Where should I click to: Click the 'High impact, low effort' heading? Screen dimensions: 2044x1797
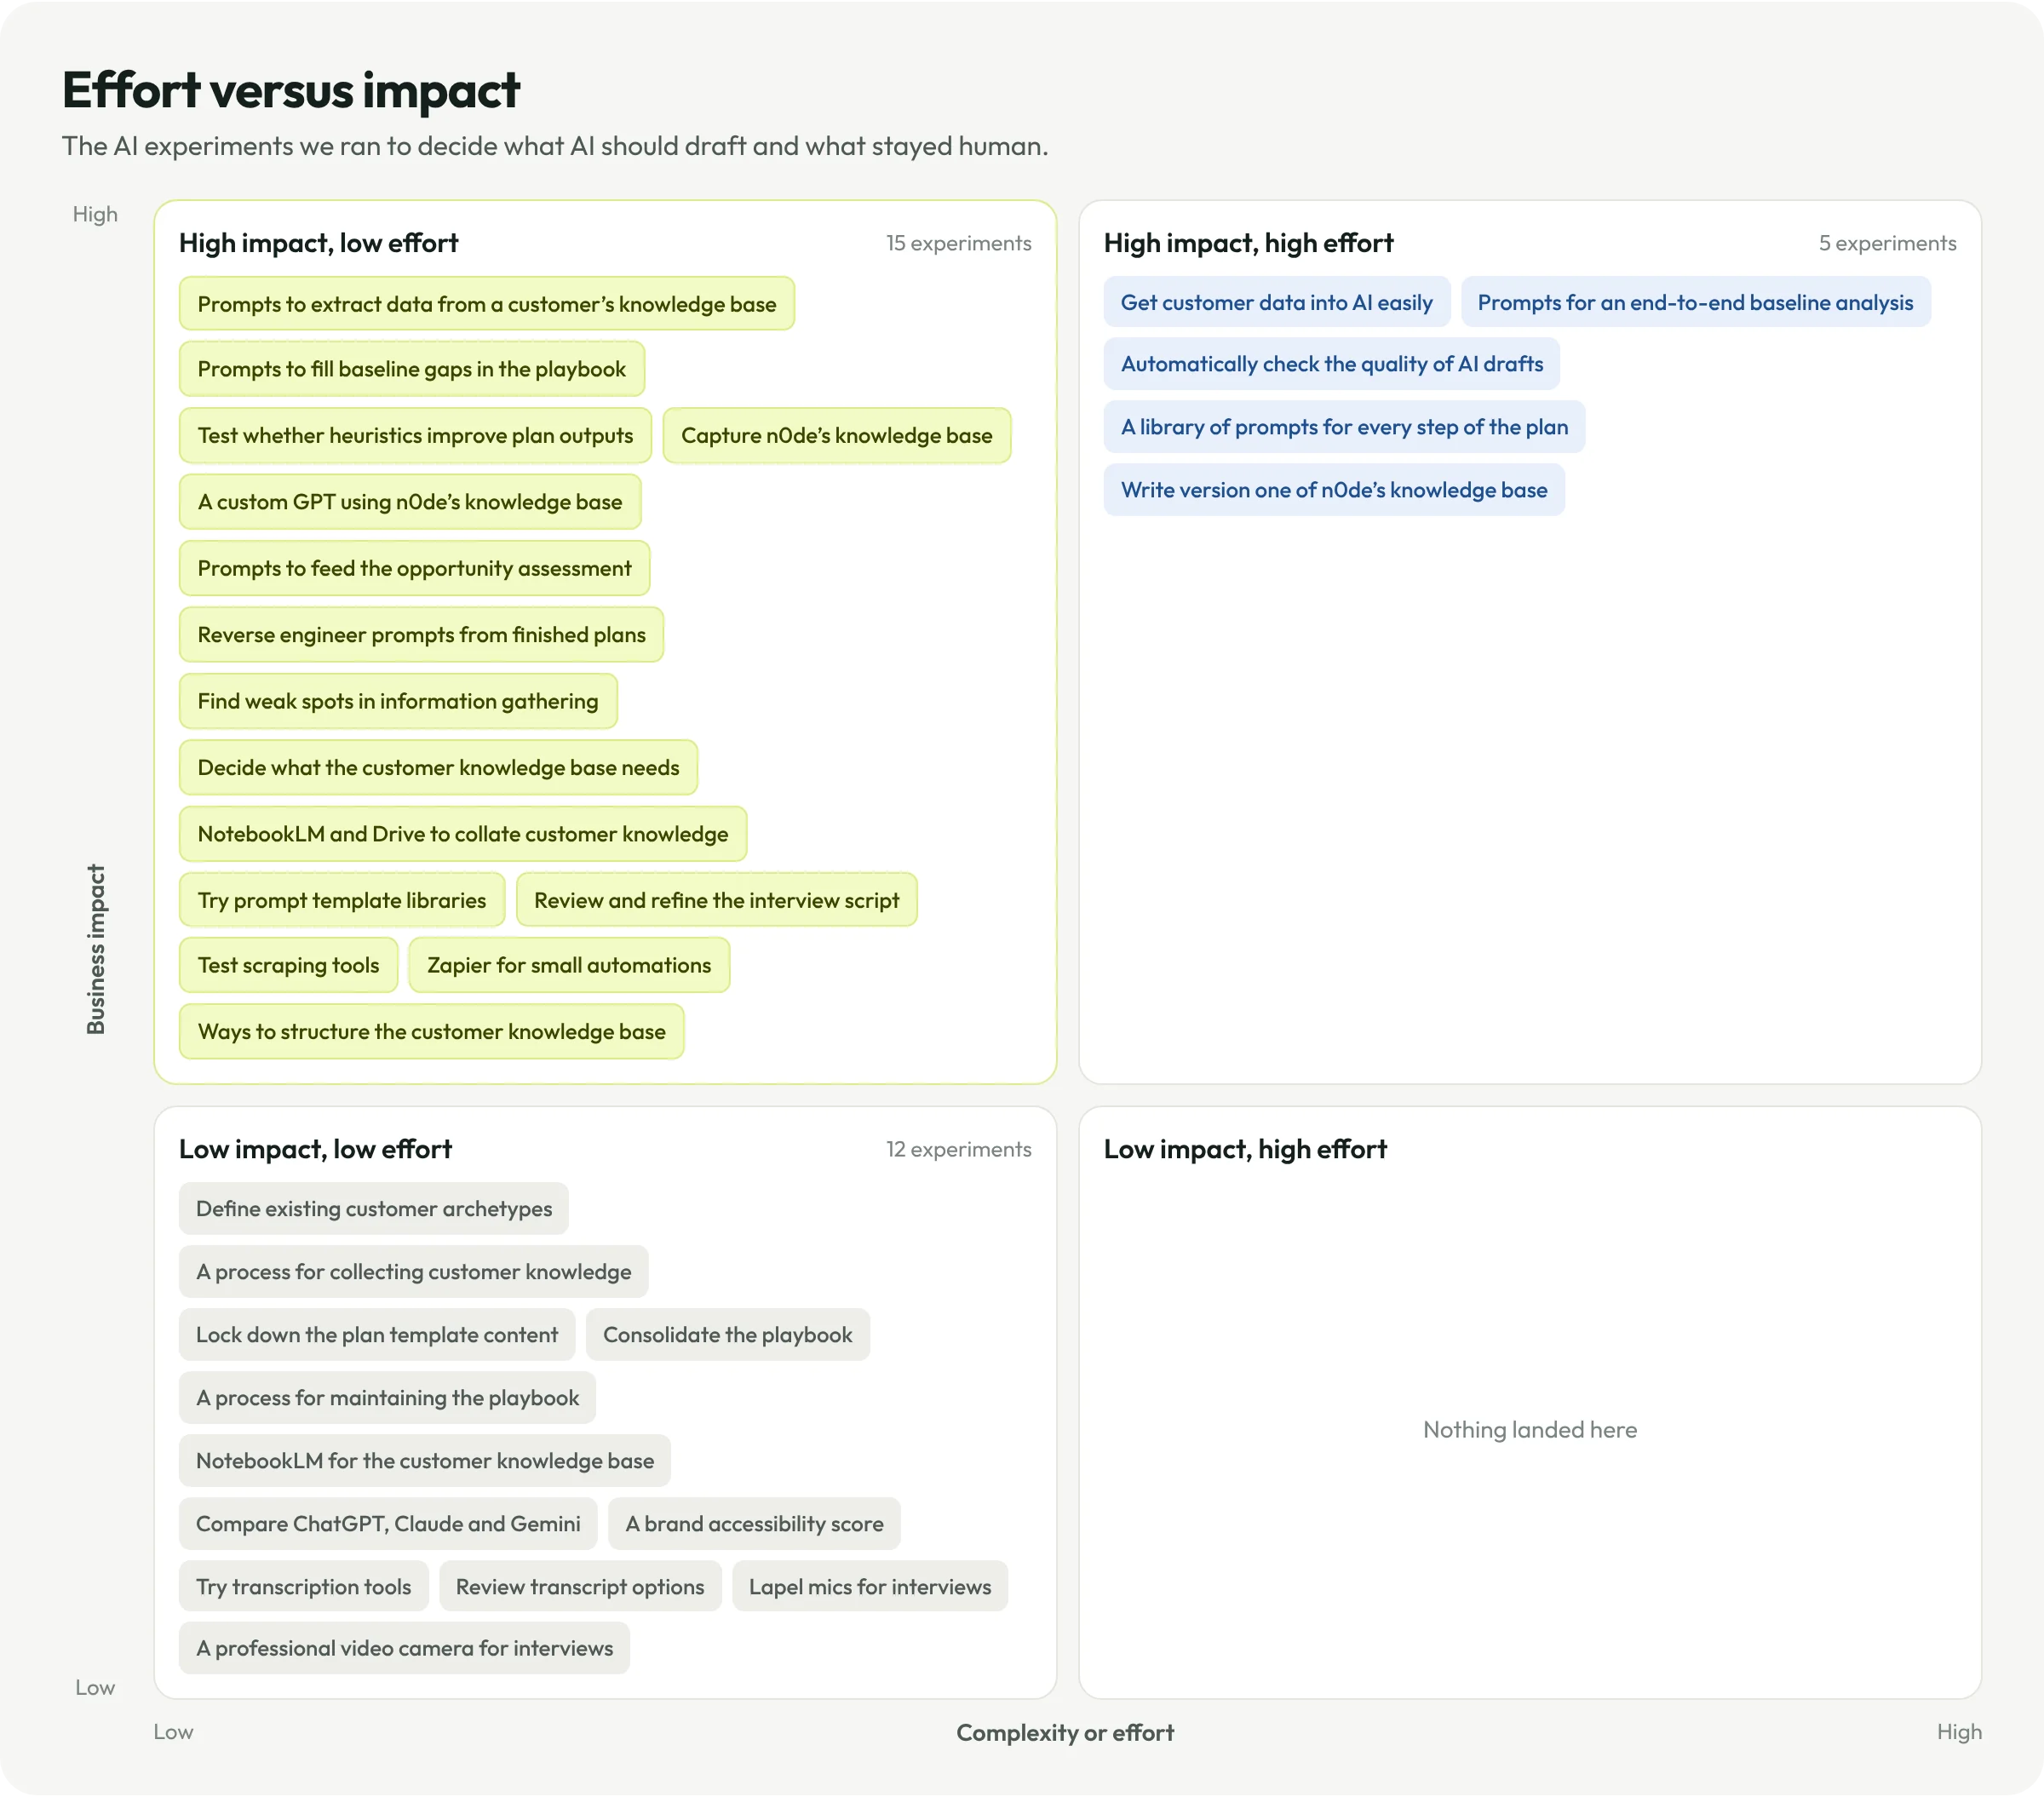coord(318,243)
